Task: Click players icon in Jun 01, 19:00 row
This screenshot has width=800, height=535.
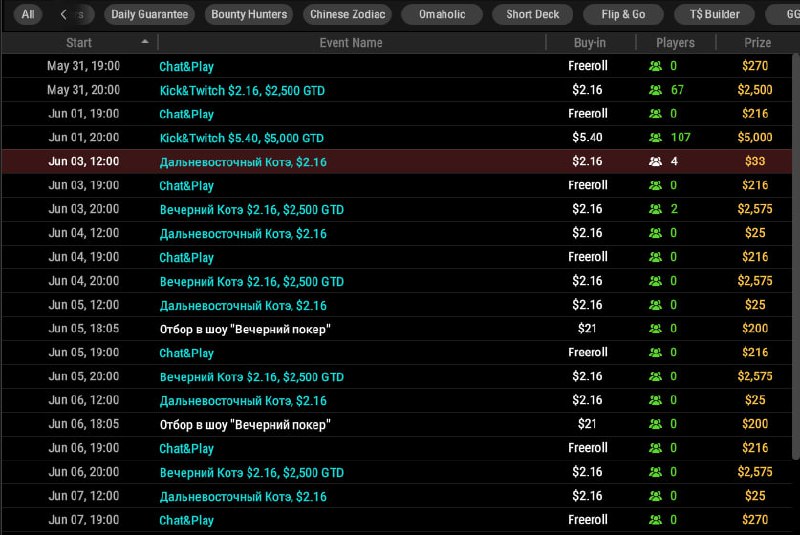Action: [x=655, y=114]
